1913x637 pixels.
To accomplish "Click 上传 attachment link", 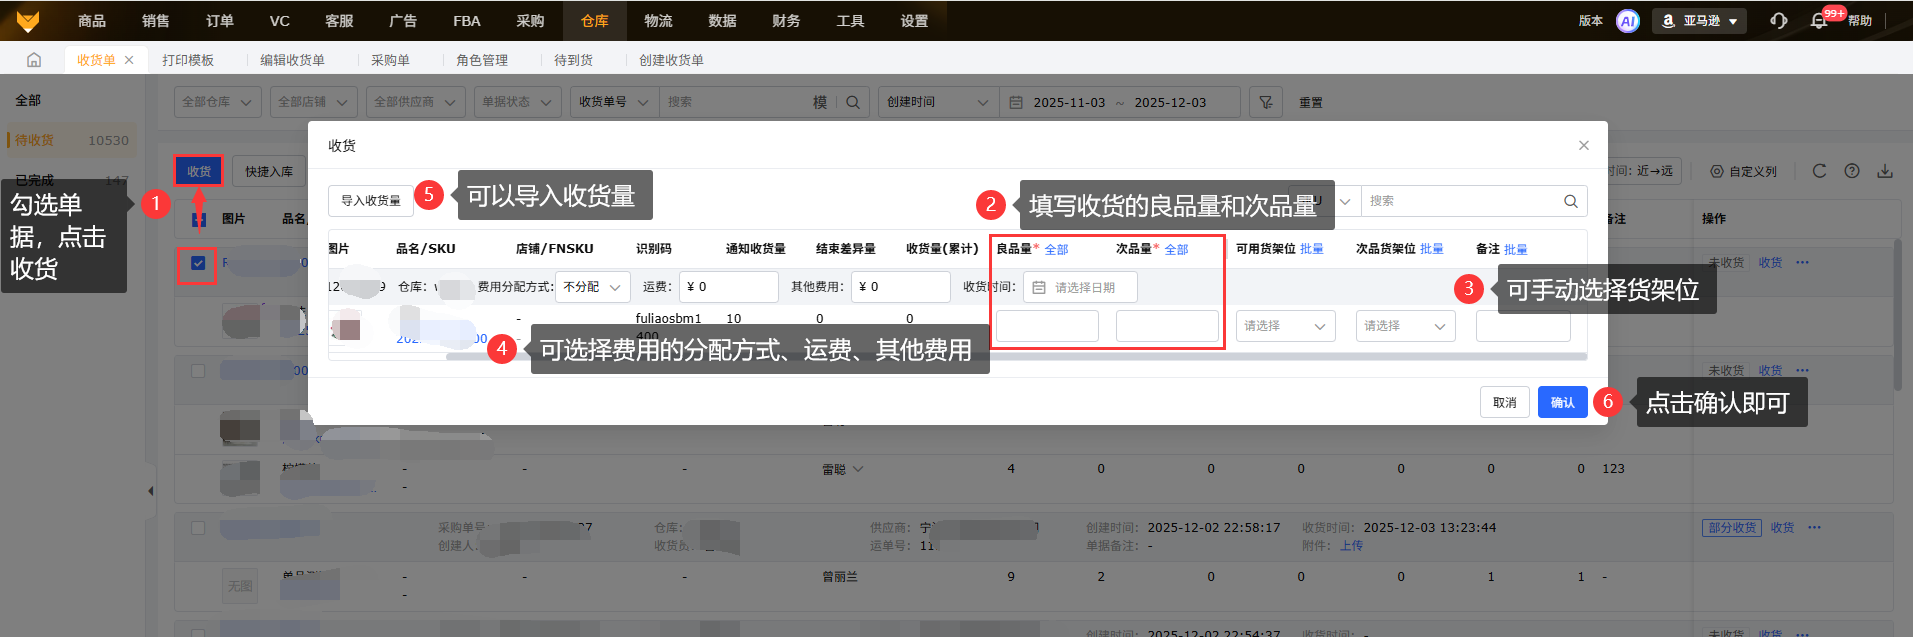I will click(x=1352, y=546).
